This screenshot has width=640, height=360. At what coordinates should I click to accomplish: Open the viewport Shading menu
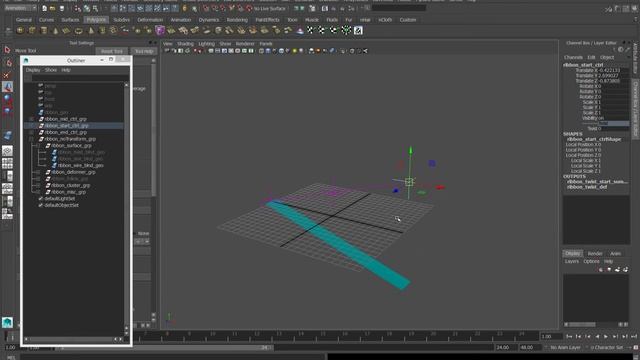185,44
